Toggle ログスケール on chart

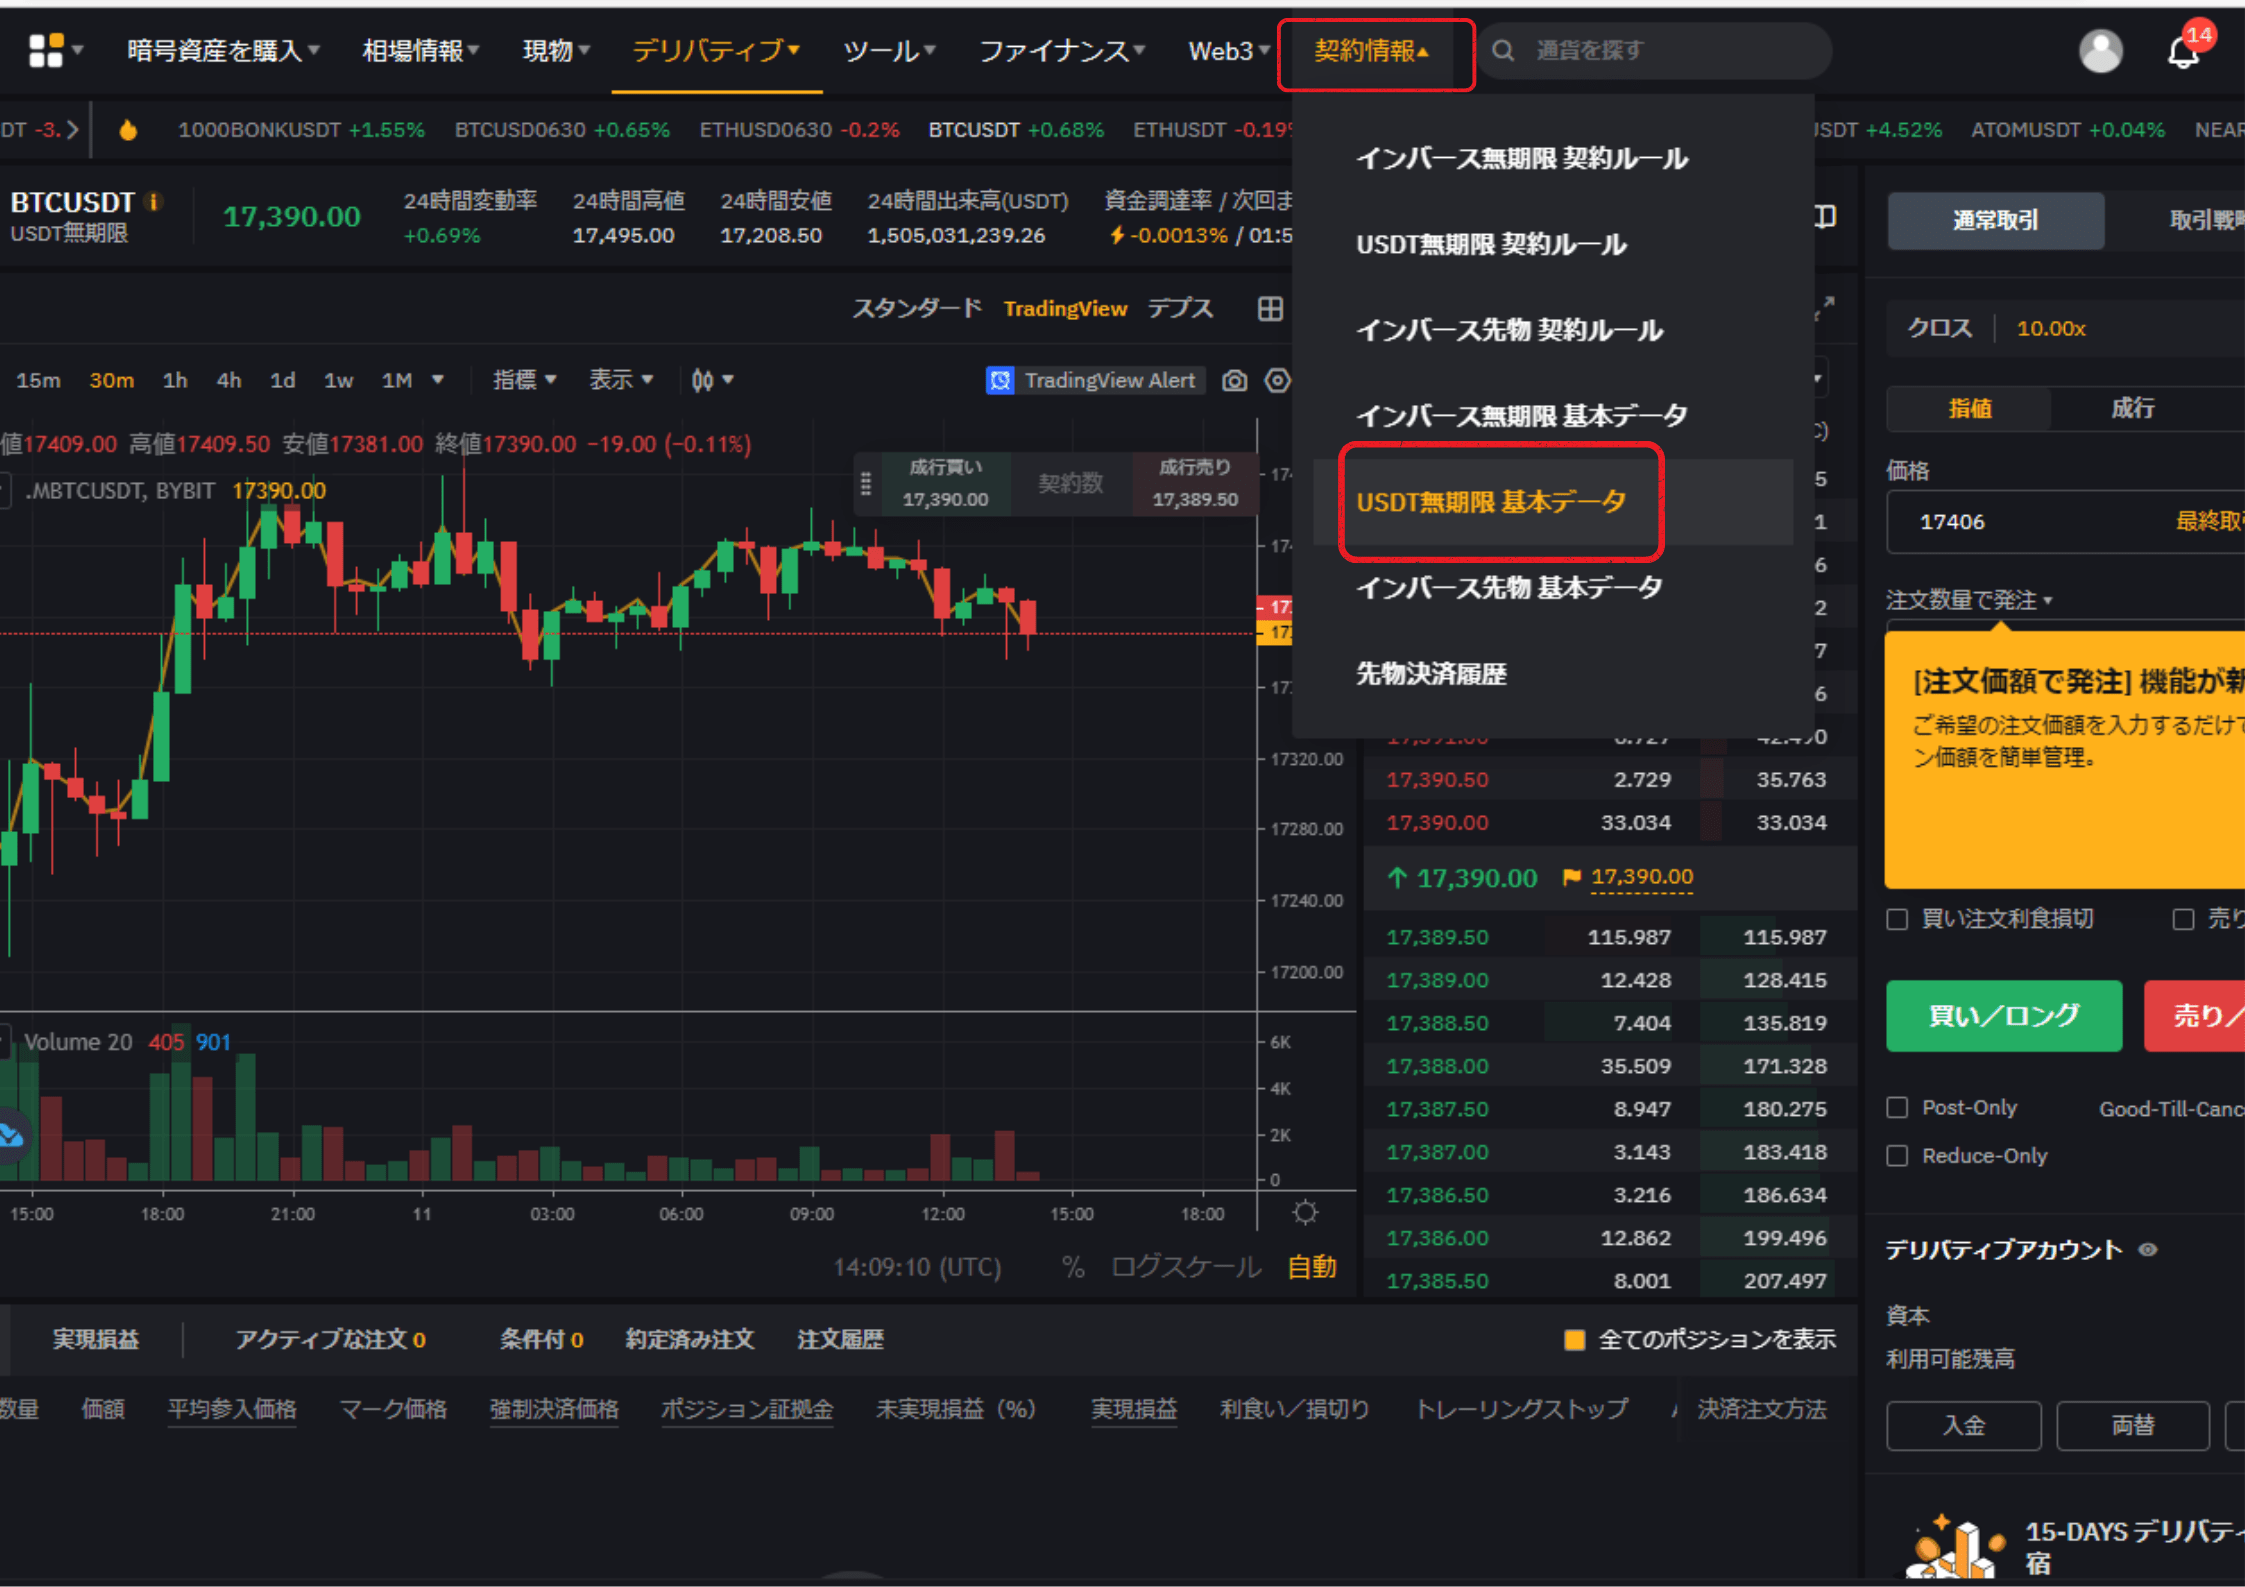click(x=1186, y=1267)
